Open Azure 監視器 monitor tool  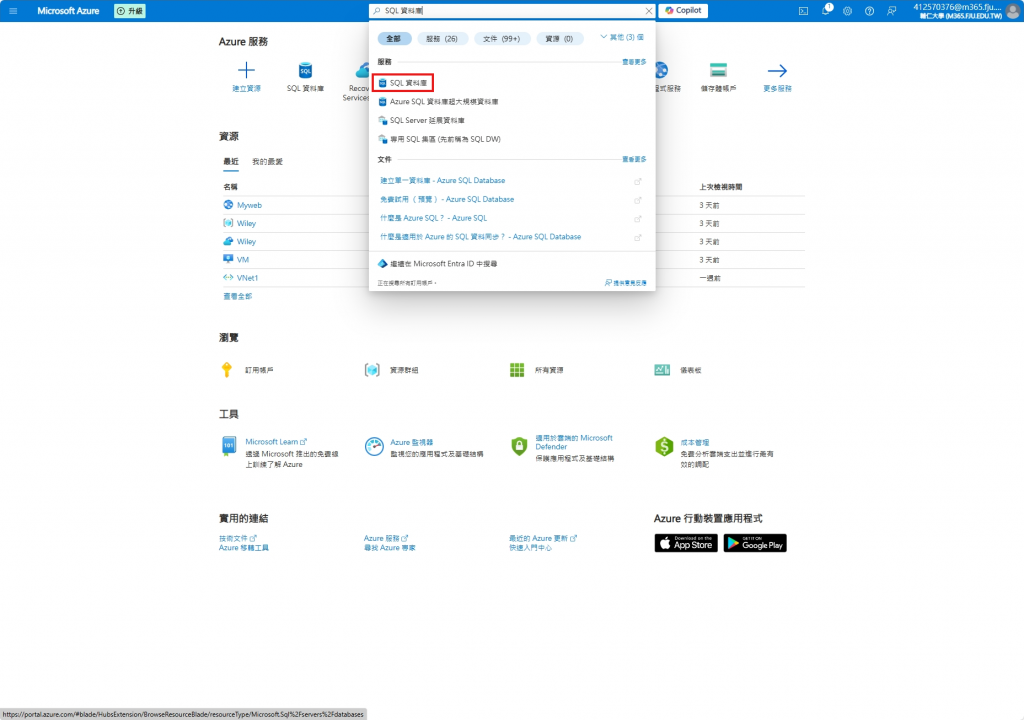point(411,442)
